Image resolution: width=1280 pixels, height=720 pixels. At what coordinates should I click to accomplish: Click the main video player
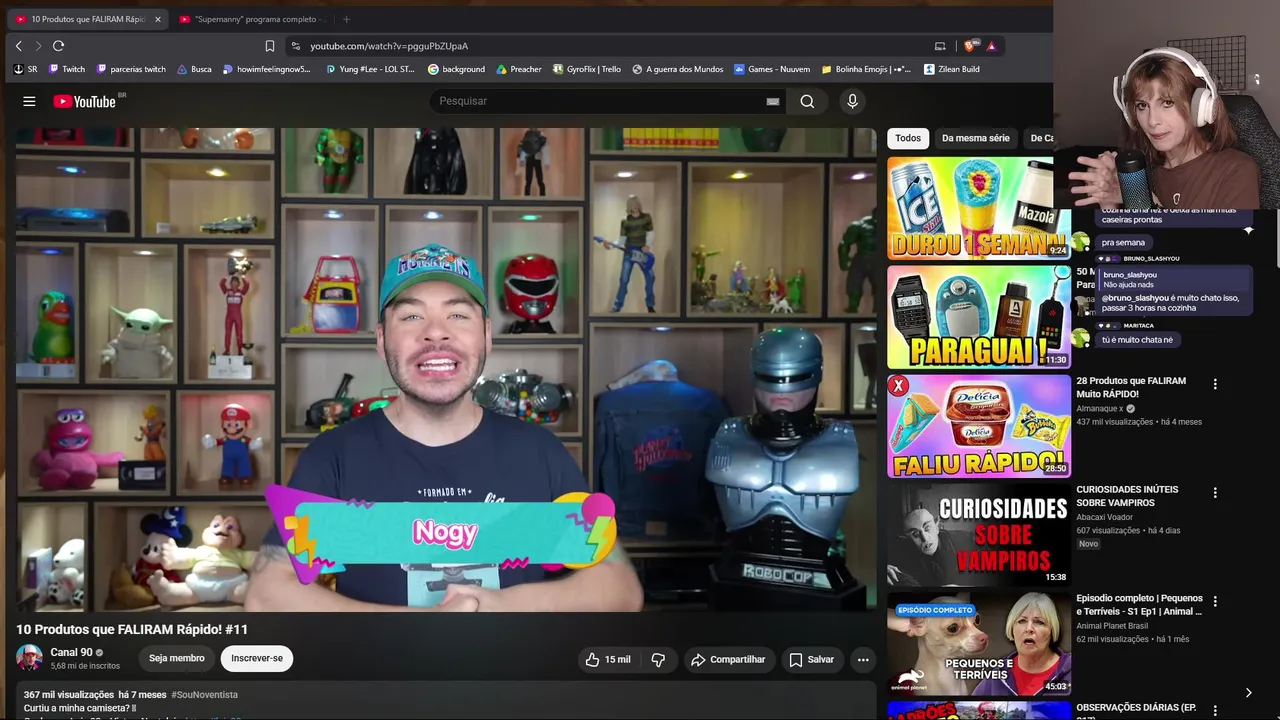(x=446, y=369)
